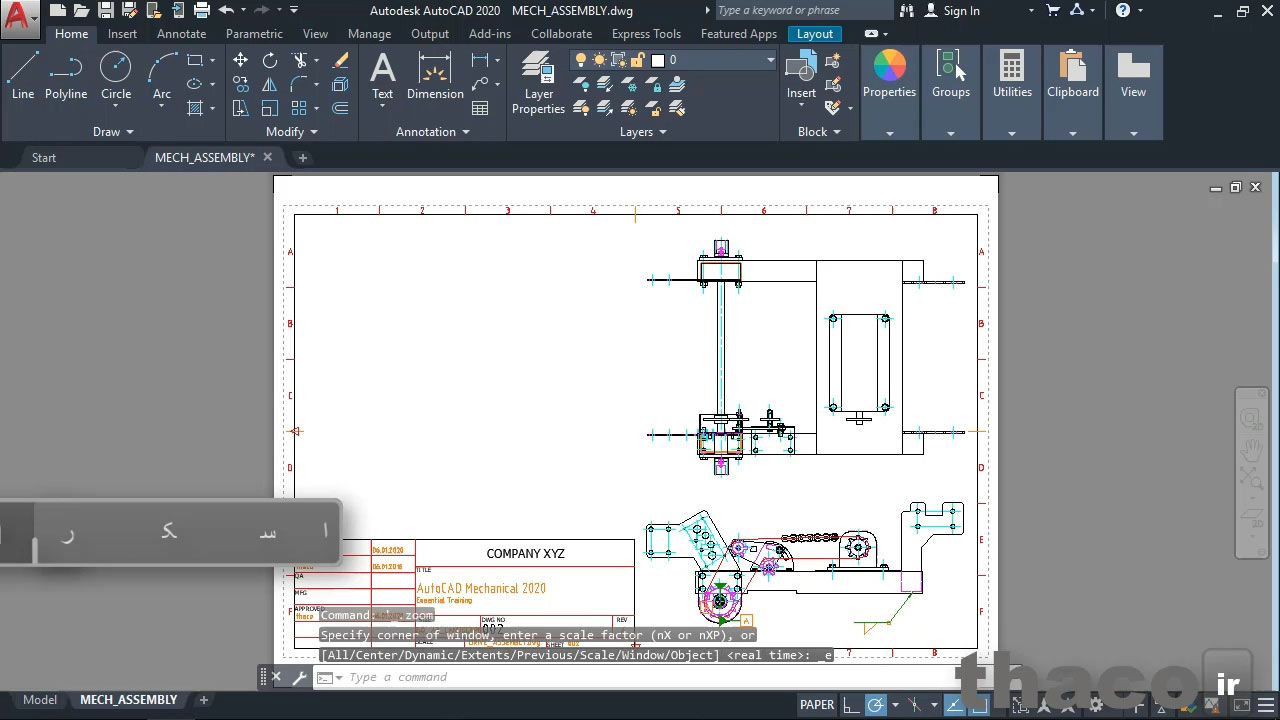This screenshot has width=1280, height=720.
Task: Close the MECH_ASSEMBLY file tab
Action: (x=267, y=158)
